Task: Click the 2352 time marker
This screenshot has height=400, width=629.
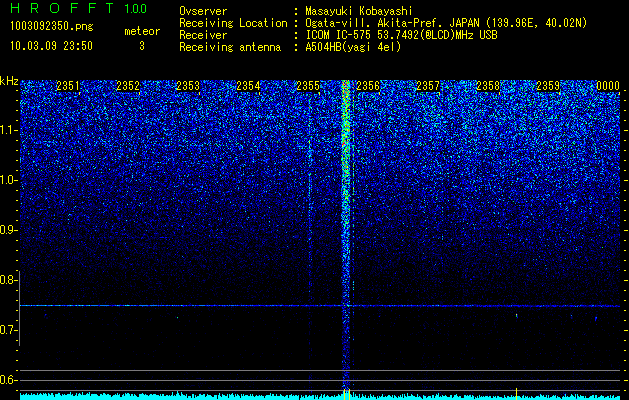Action: coord(128,86)
